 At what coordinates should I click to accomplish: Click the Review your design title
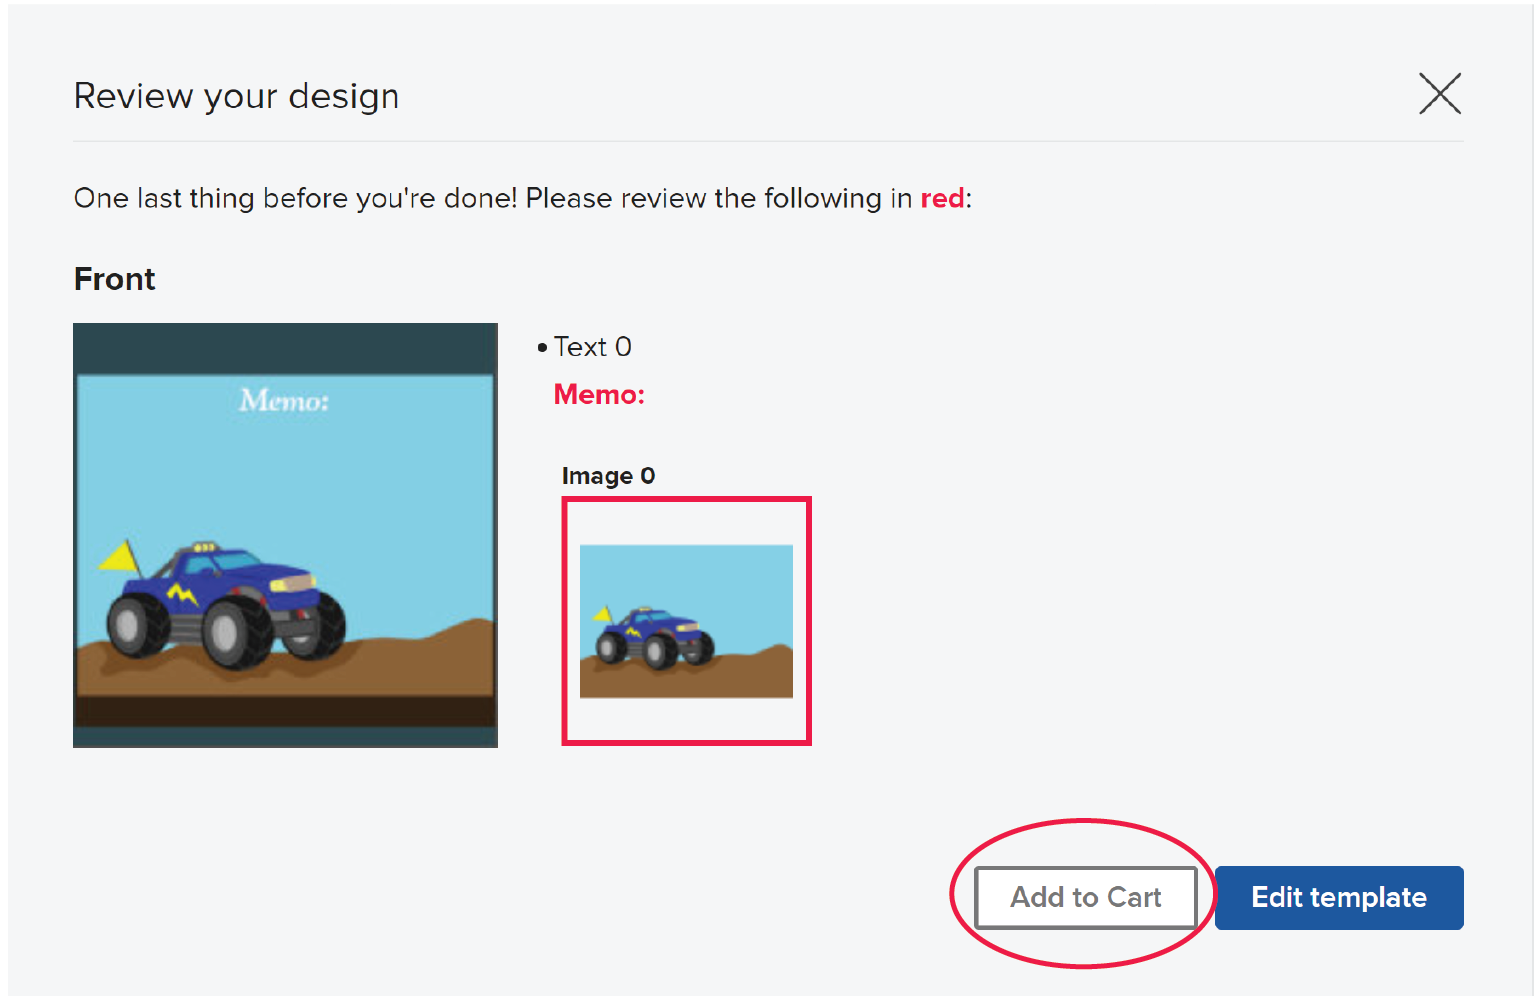pyautogui.click(x=236, y=96)
